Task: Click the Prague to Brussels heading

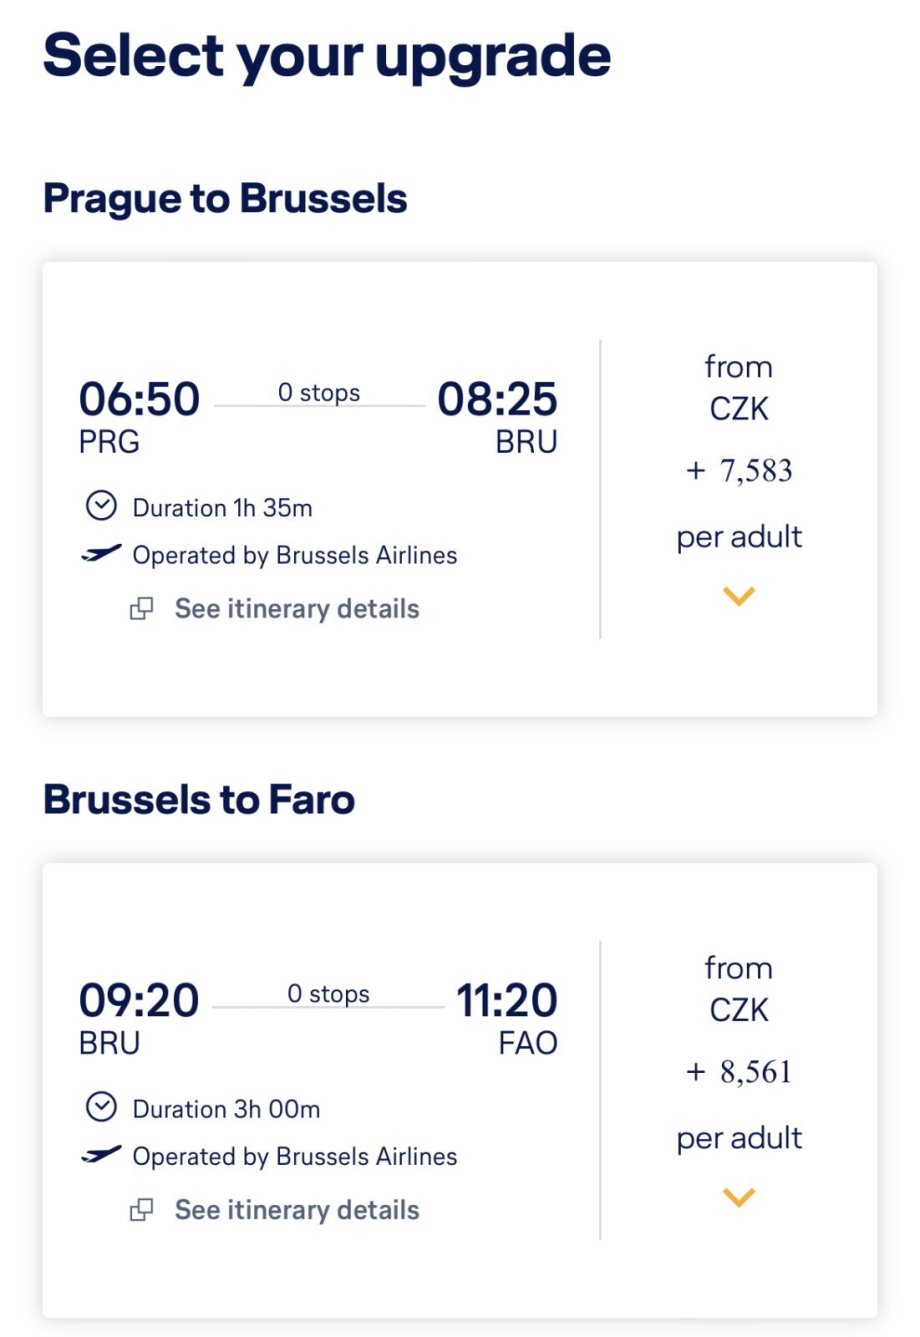Action: (x=225, y=198)
